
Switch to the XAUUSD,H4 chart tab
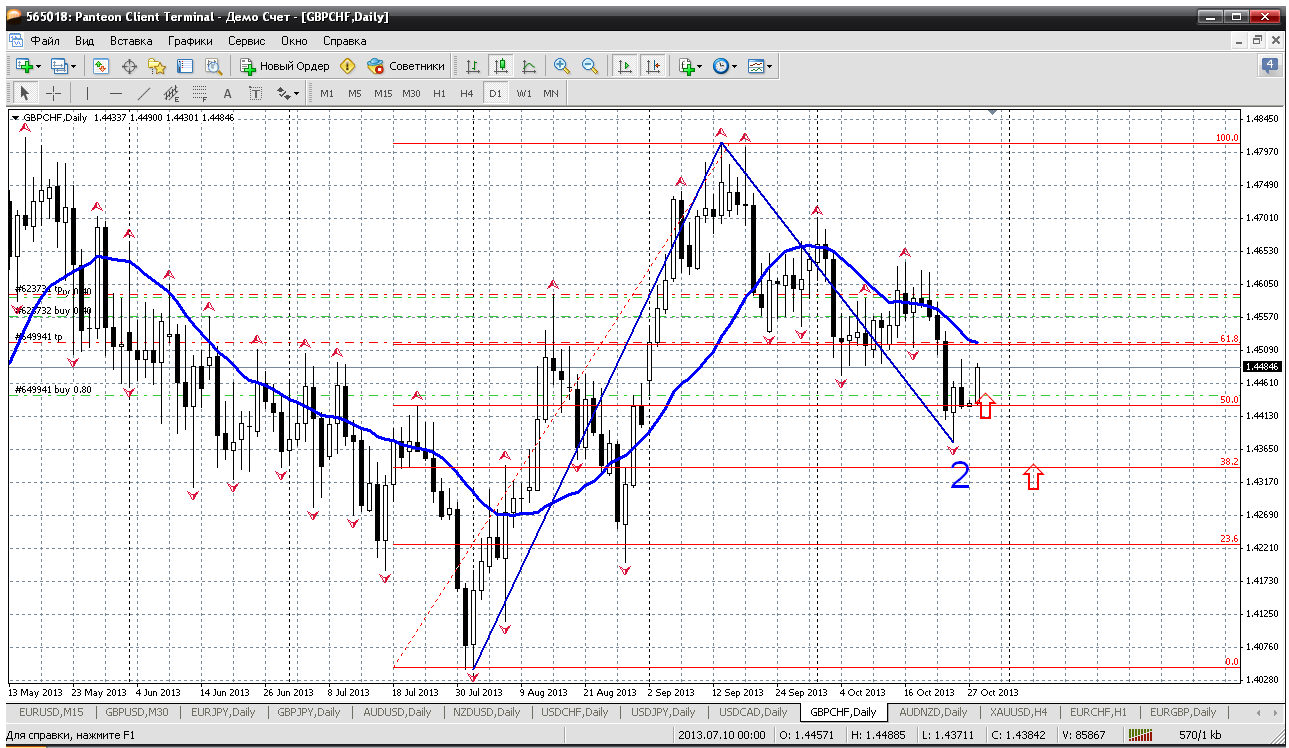tap(1018, 712)
